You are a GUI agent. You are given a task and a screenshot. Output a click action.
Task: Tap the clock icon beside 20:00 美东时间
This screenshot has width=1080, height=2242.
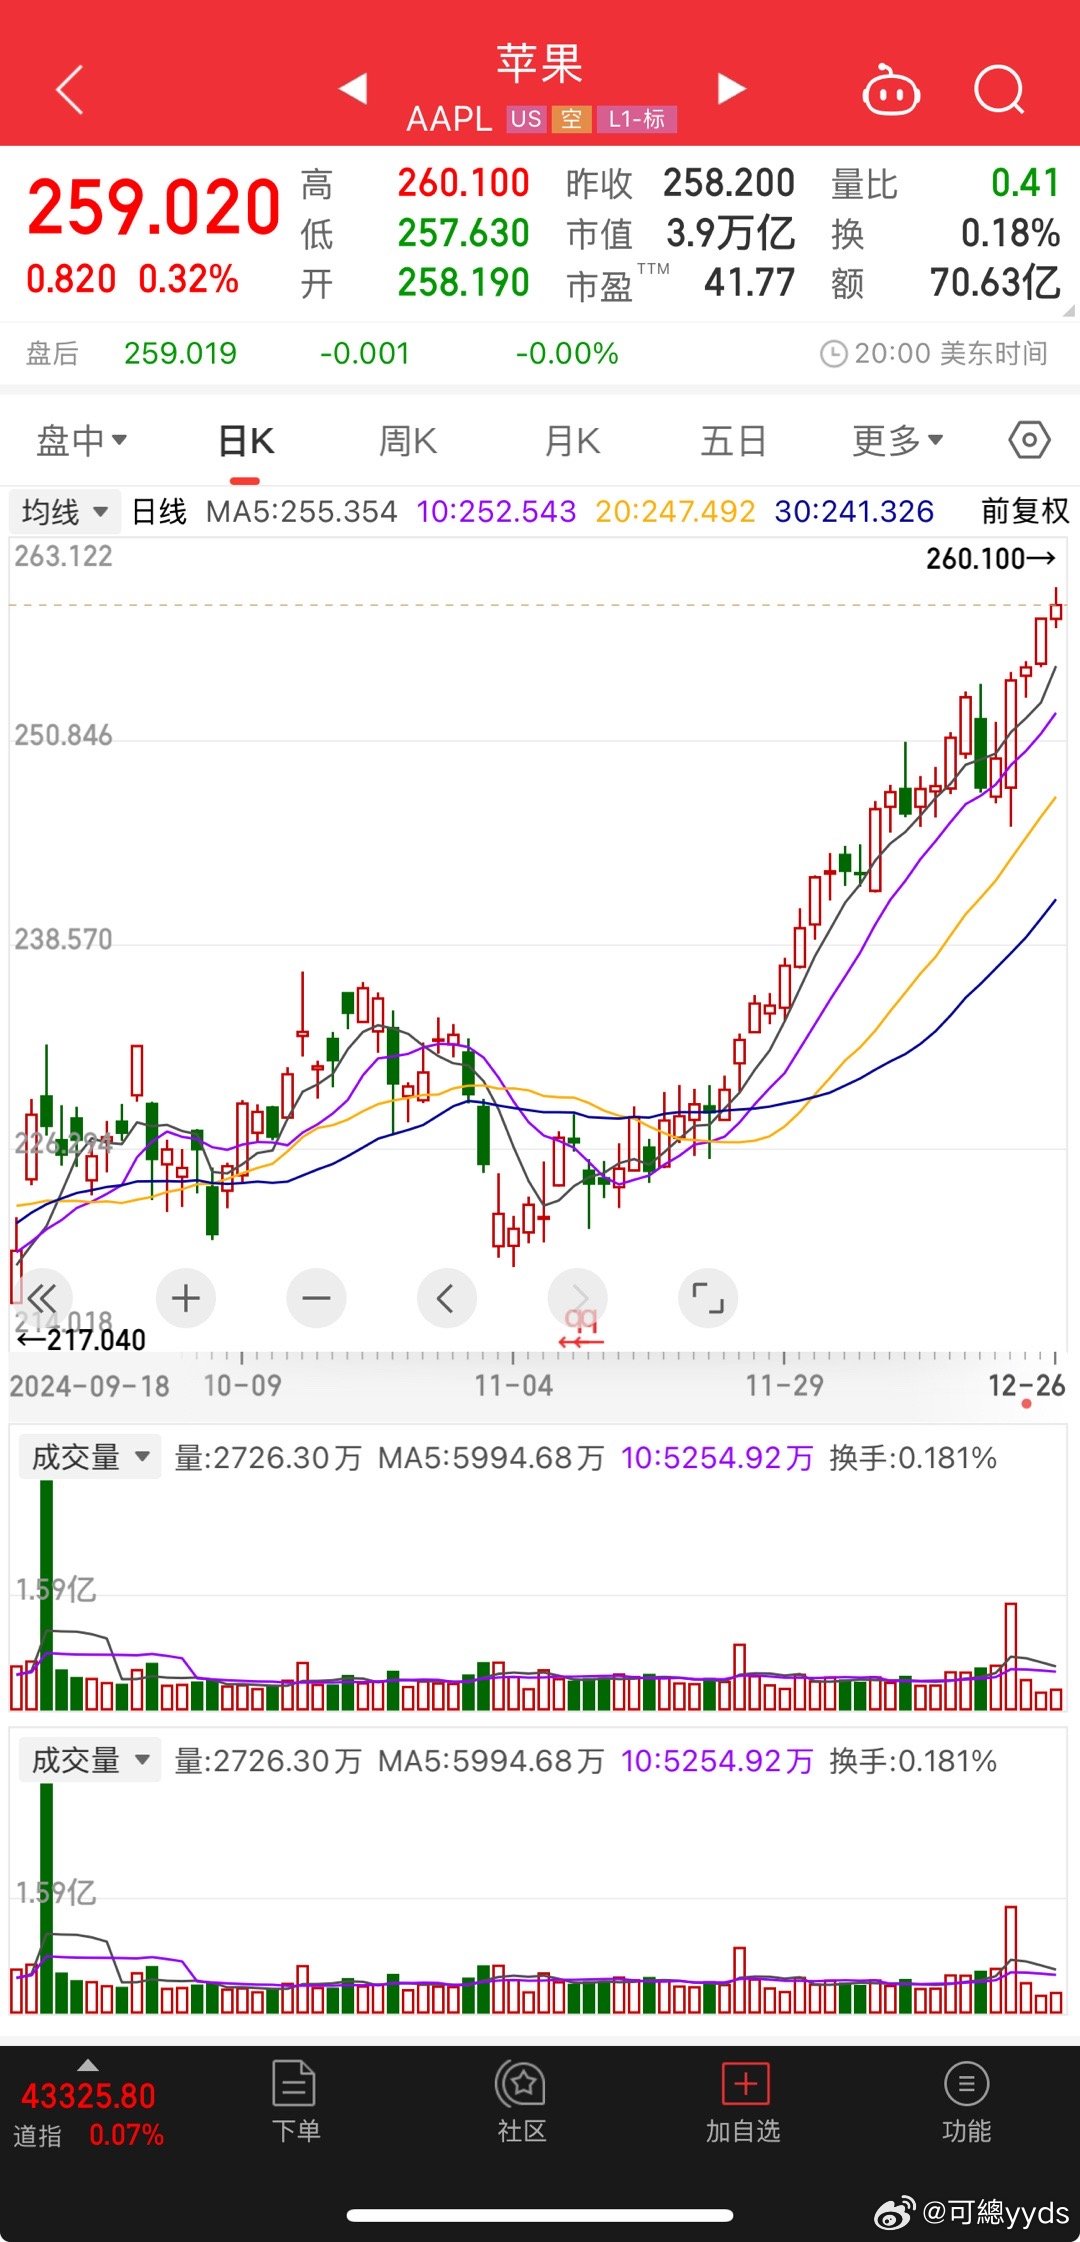[x=833, y=354]
